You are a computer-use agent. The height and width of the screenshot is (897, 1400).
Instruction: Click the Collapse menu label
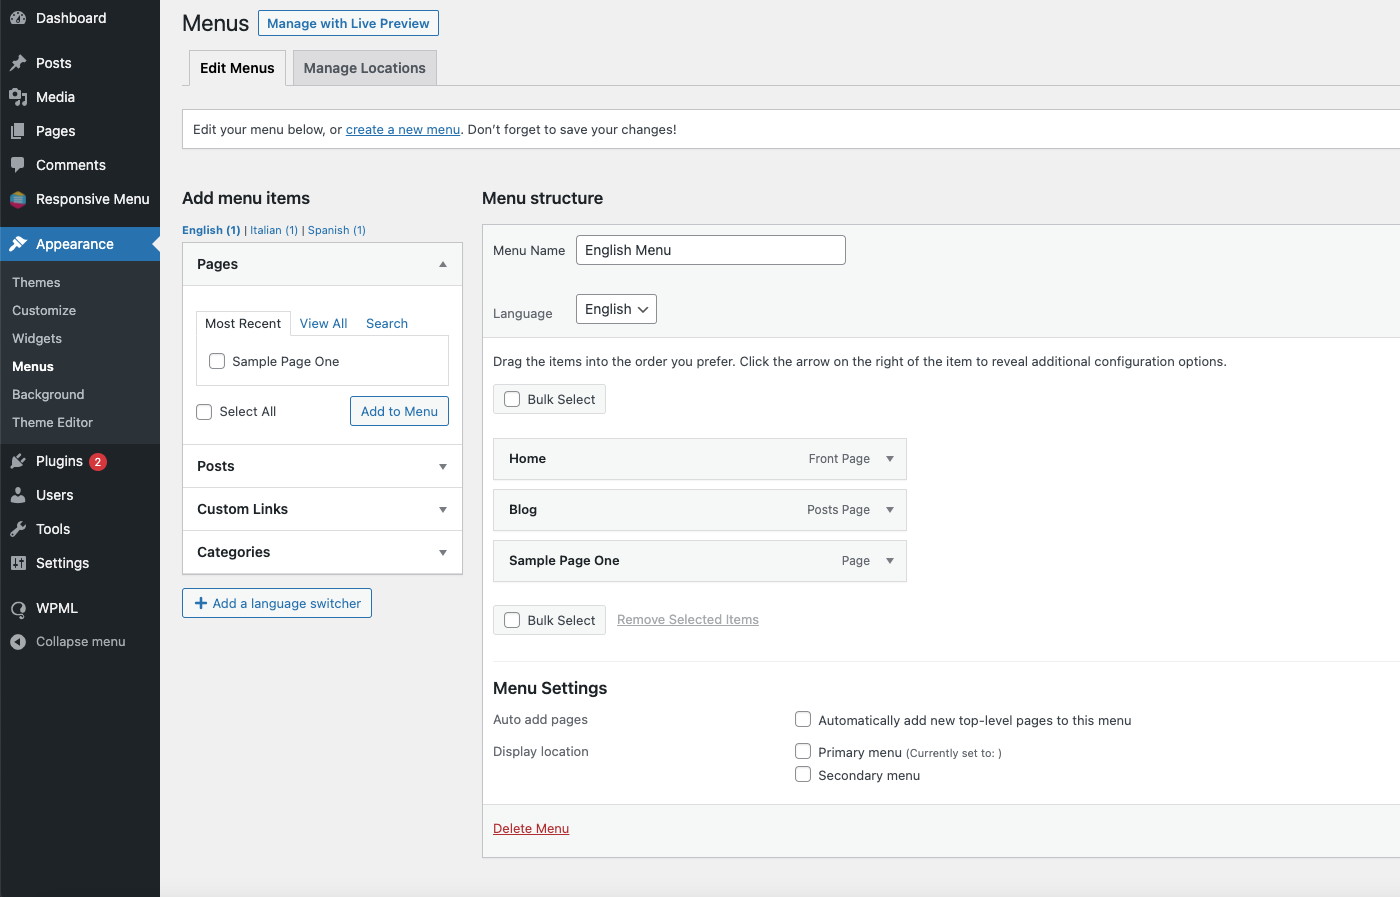coord(81,642)
